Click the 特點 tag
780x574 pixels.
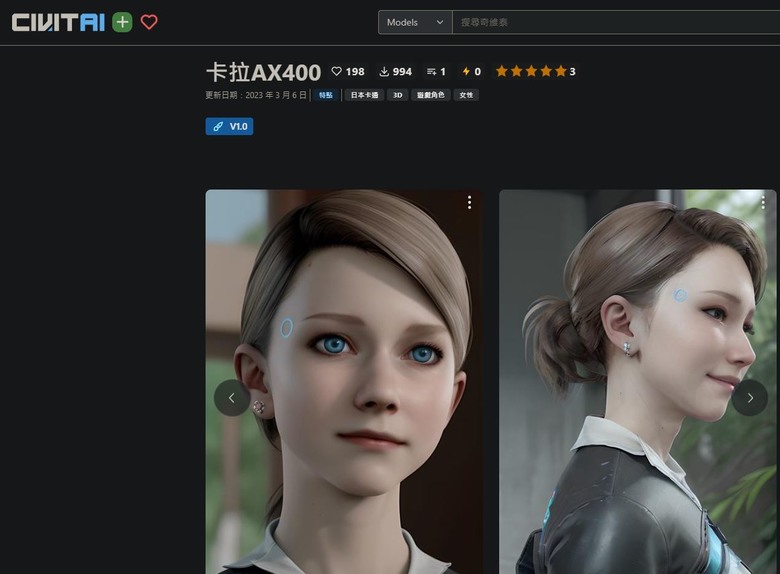[326, 95]
